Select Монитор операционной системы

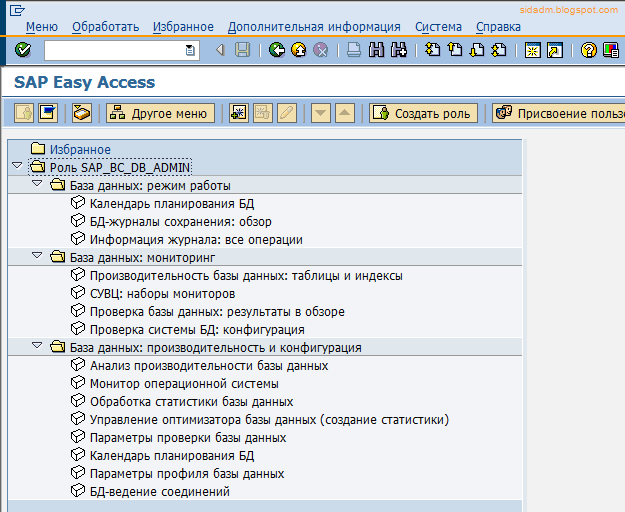(184, 384)
